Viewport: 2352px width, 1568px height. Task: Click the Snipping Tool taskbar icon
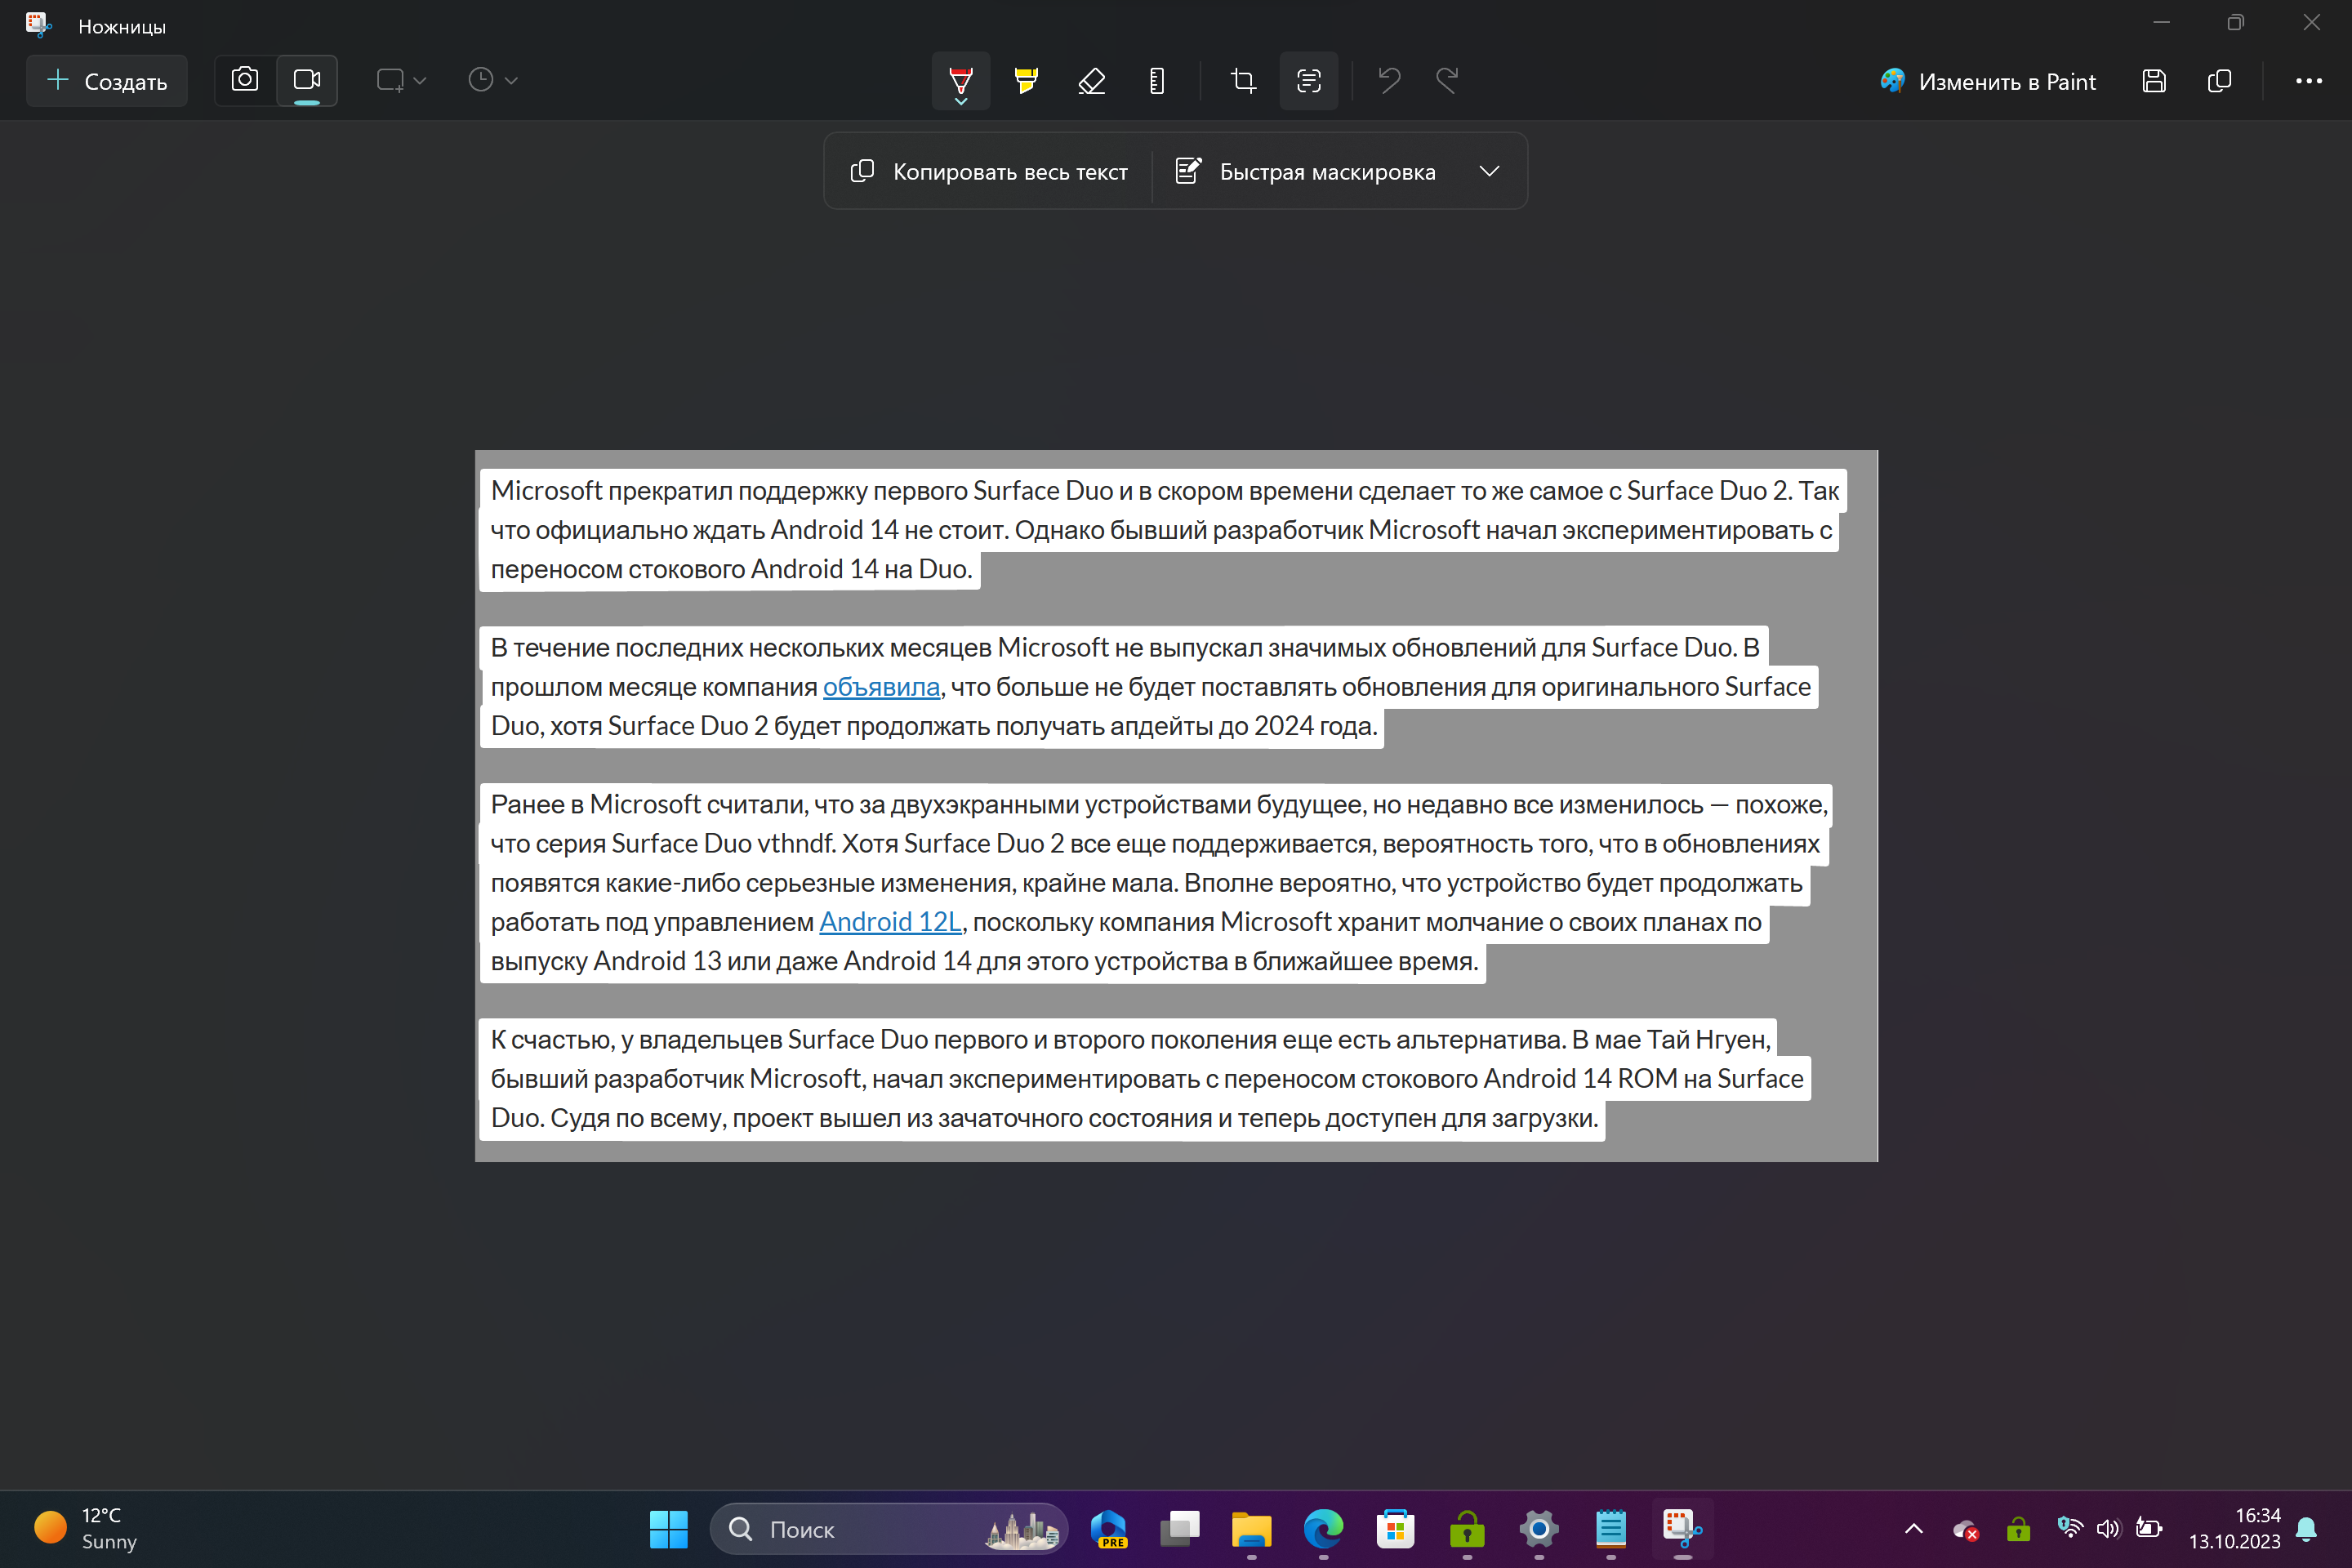[x=1683, y=1529]
